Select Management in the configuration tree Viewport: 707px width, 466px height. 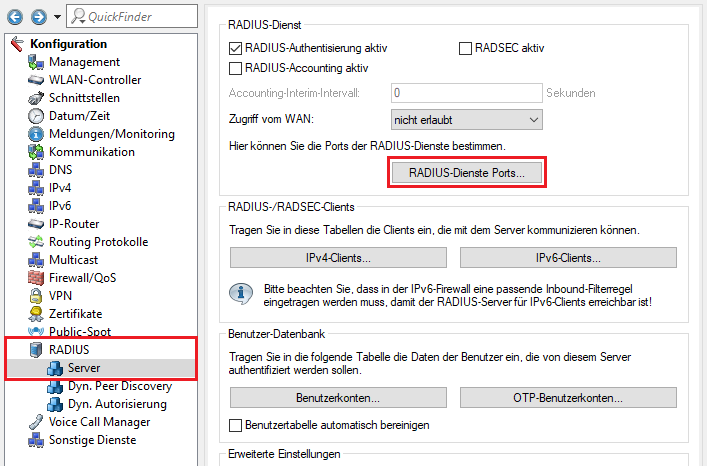[x=84, y=62]
